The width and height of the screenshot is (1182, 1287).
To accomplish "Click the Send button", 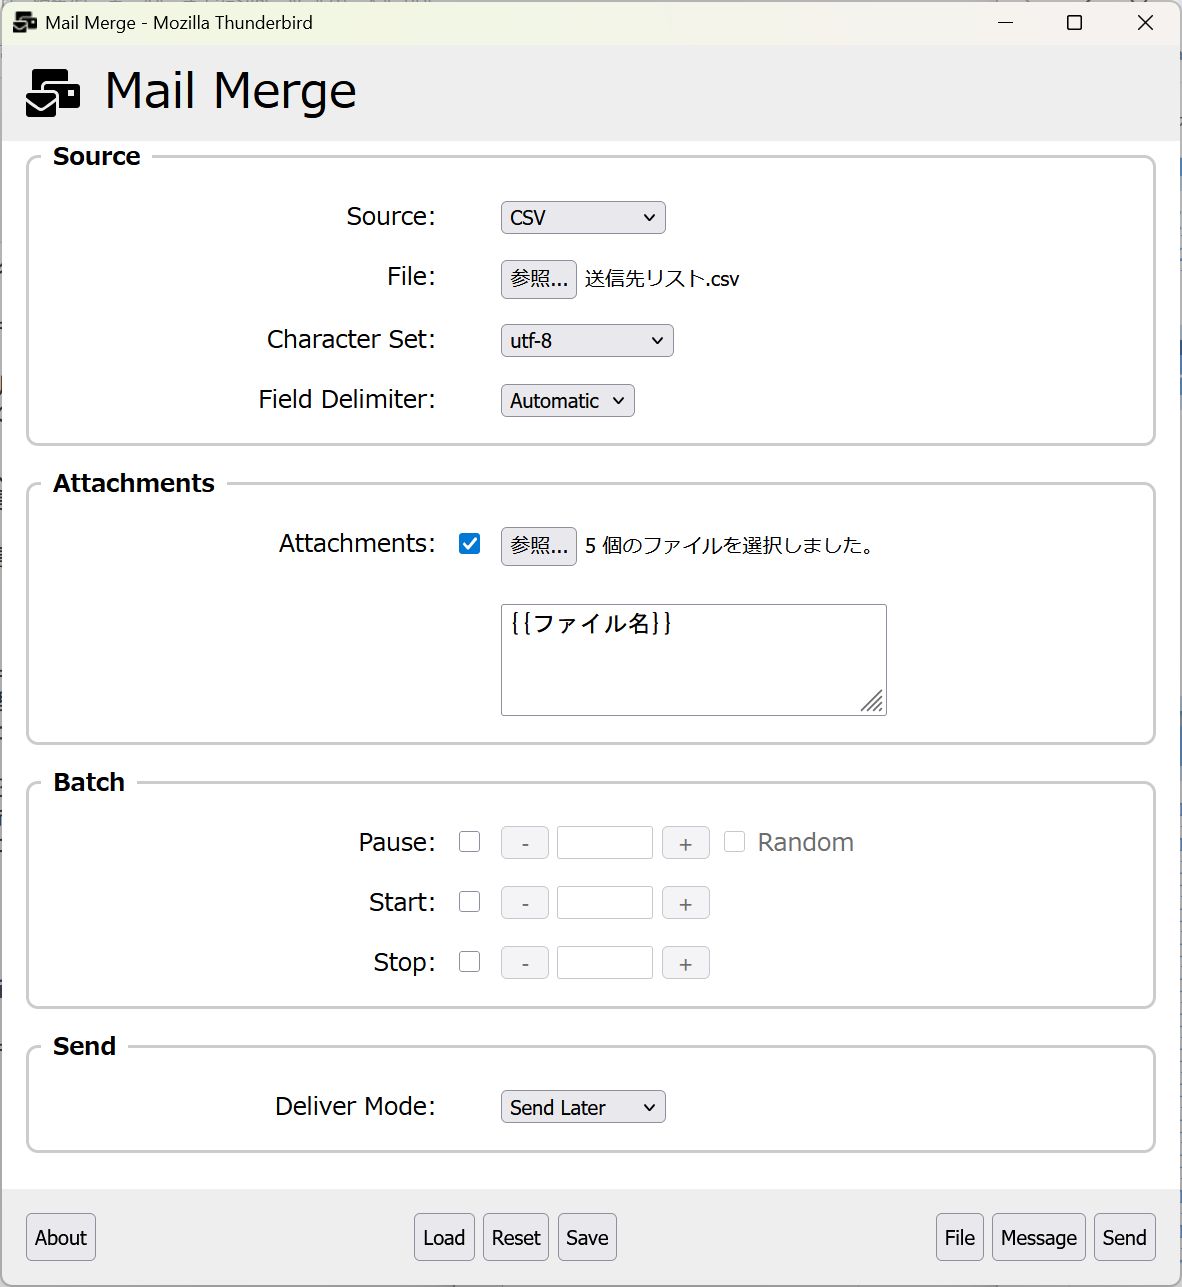I will tap(1124, 1238).
